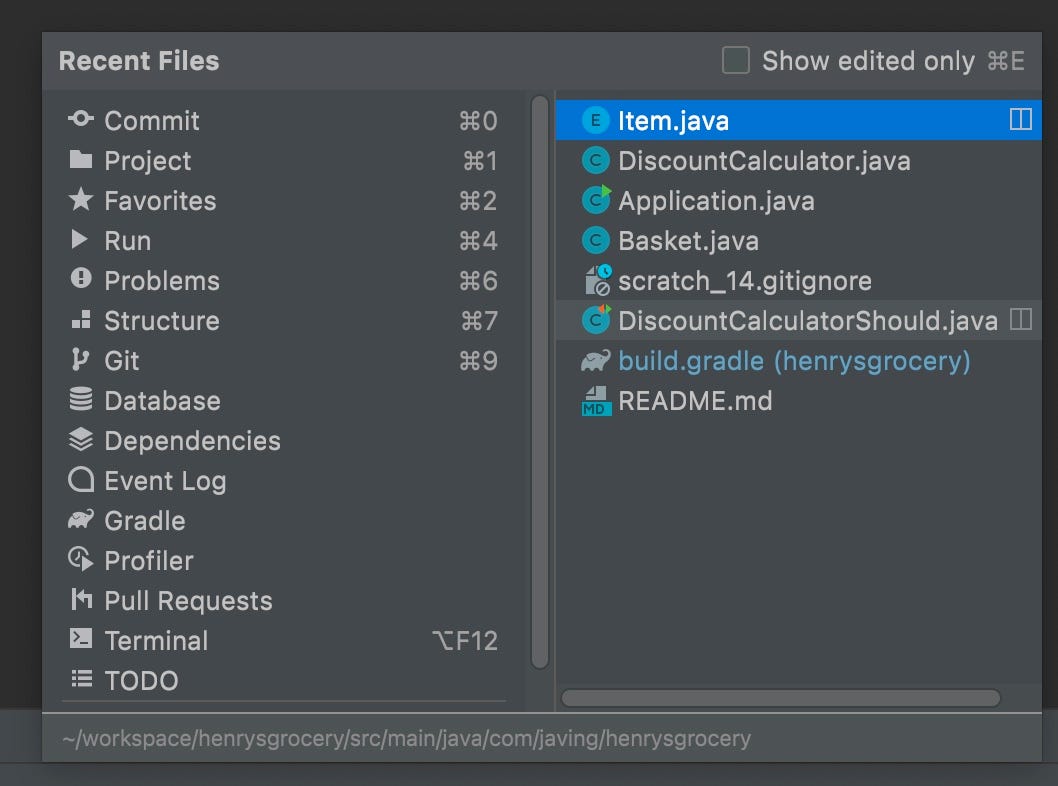The image size is (1058, 786).
Task: Select scratch_14.gitignore in the list
Action: [745, 280]
